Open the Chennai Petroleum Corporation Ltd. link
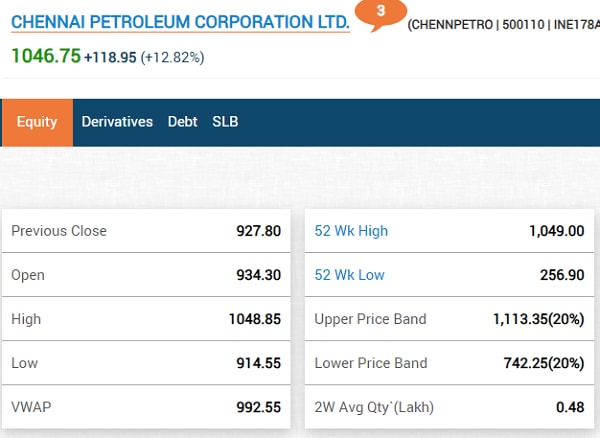The height and width of the screenshot is (438, 600). click(x=180, y=21)
